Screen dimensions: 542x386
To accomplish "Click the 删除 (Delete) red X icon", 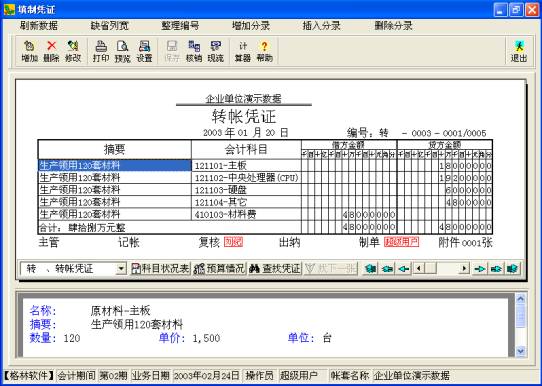I will (51, 51).
